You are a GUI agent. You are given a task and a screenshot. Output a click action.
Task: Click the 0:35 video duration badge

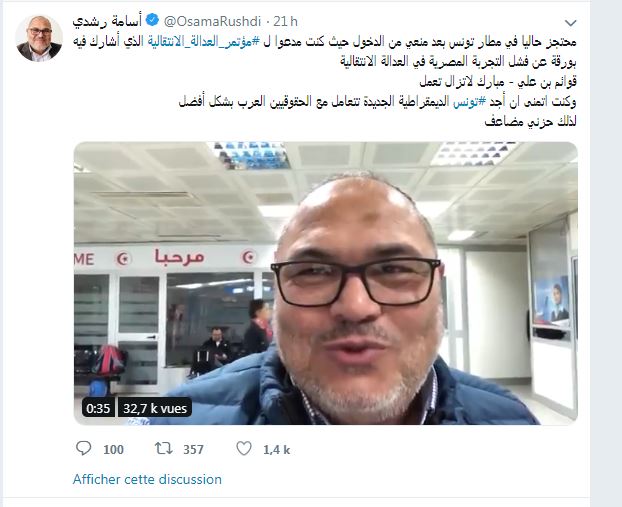pyautogui.click(x=98, y=408)
